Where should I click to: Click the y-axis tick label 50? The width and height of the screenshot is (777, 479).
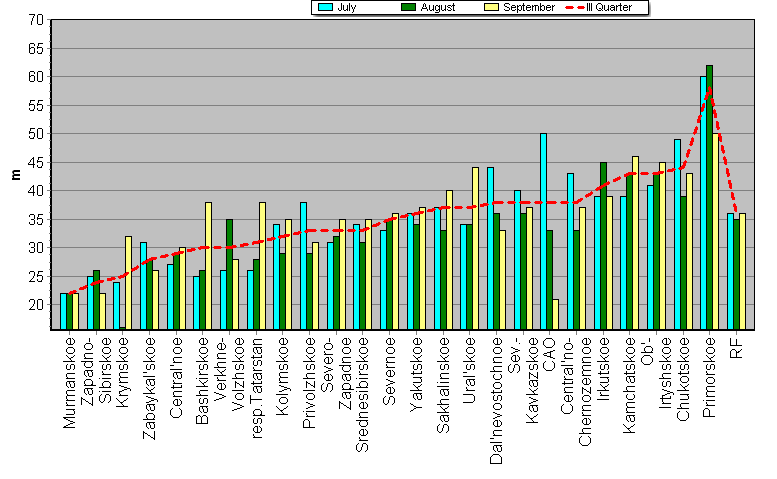36,134
